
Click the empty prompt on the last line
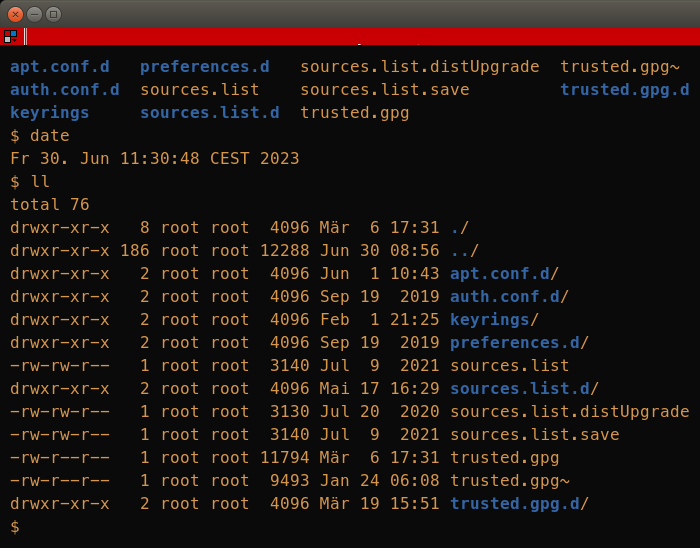[x=15, y=527]
